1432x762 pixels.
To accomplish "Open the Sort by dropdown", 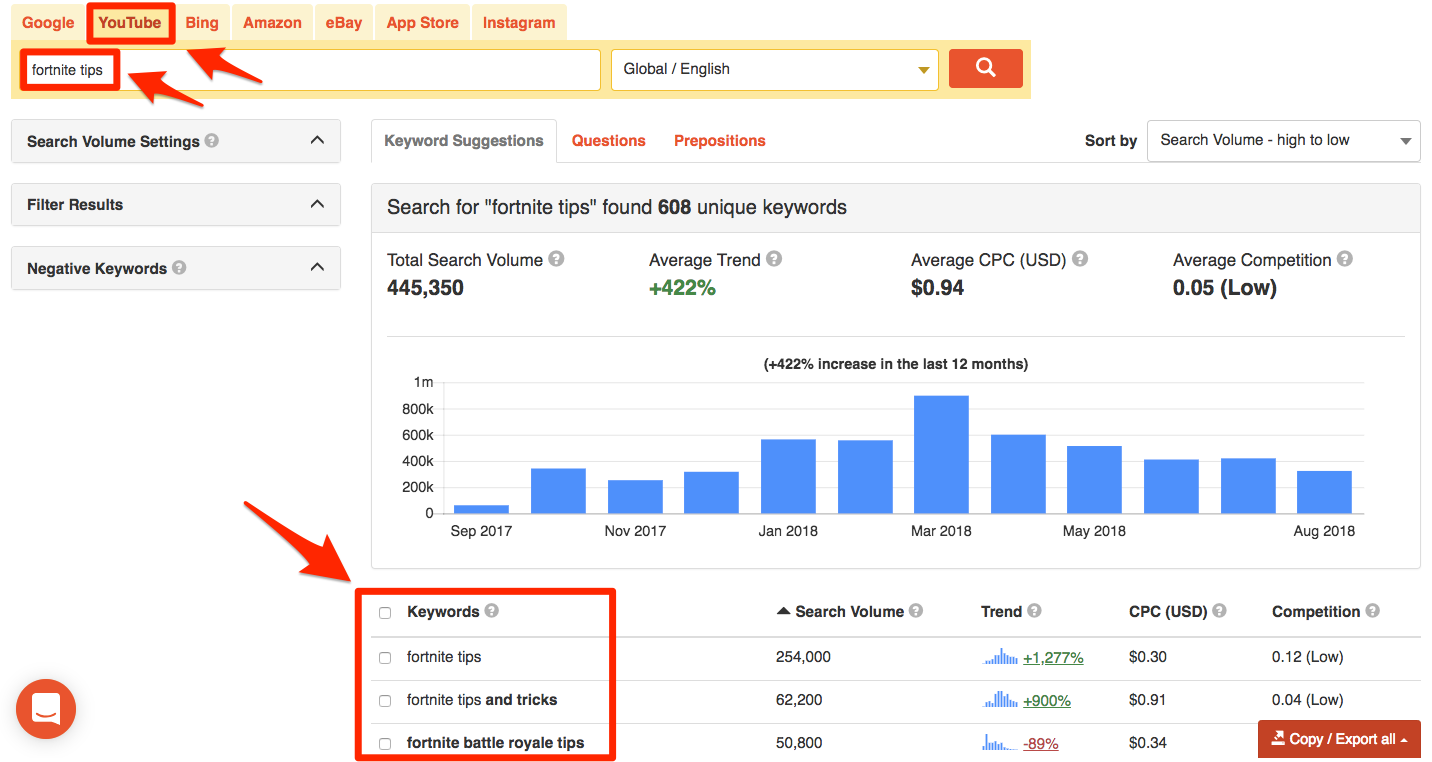I will pyautogui.click(x=1284, y=141).
